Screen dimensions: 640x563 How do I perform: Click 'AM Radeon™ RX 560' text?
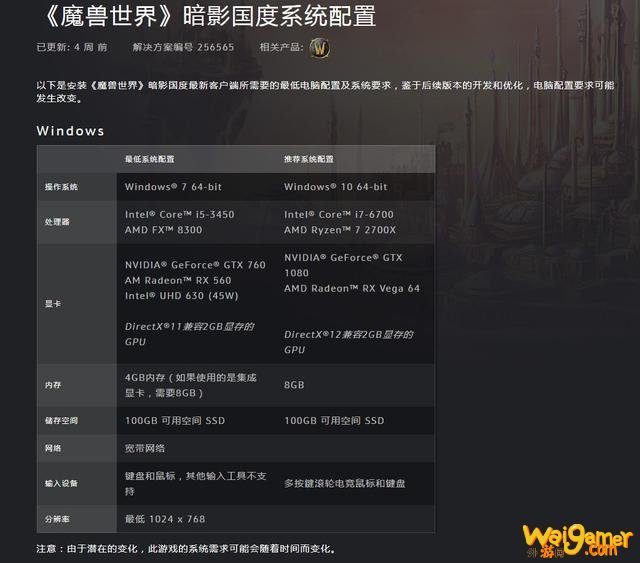tap(178, 280)
